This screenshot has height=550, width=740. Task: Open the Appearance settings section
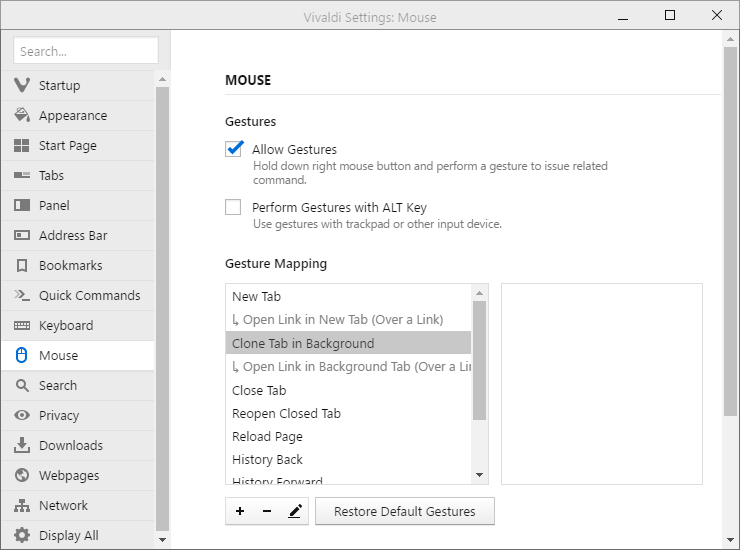78,115
